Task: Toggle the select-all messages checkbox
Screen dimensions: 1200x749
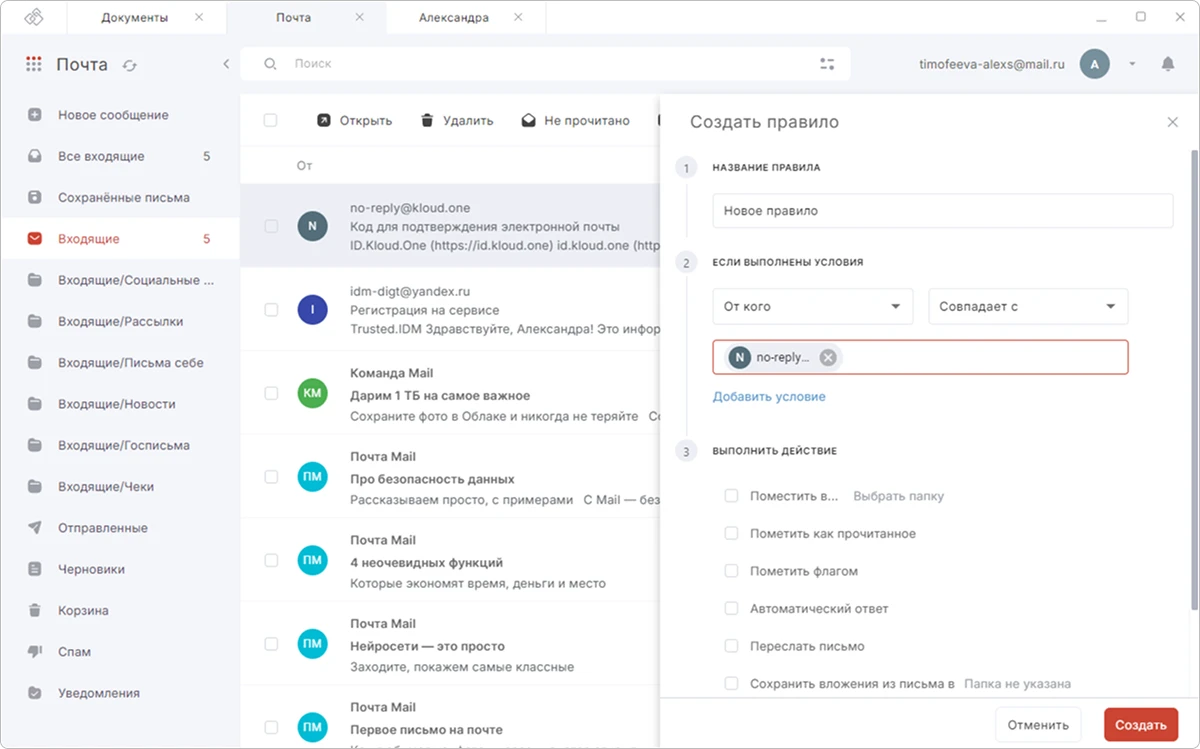Action: 270,121
